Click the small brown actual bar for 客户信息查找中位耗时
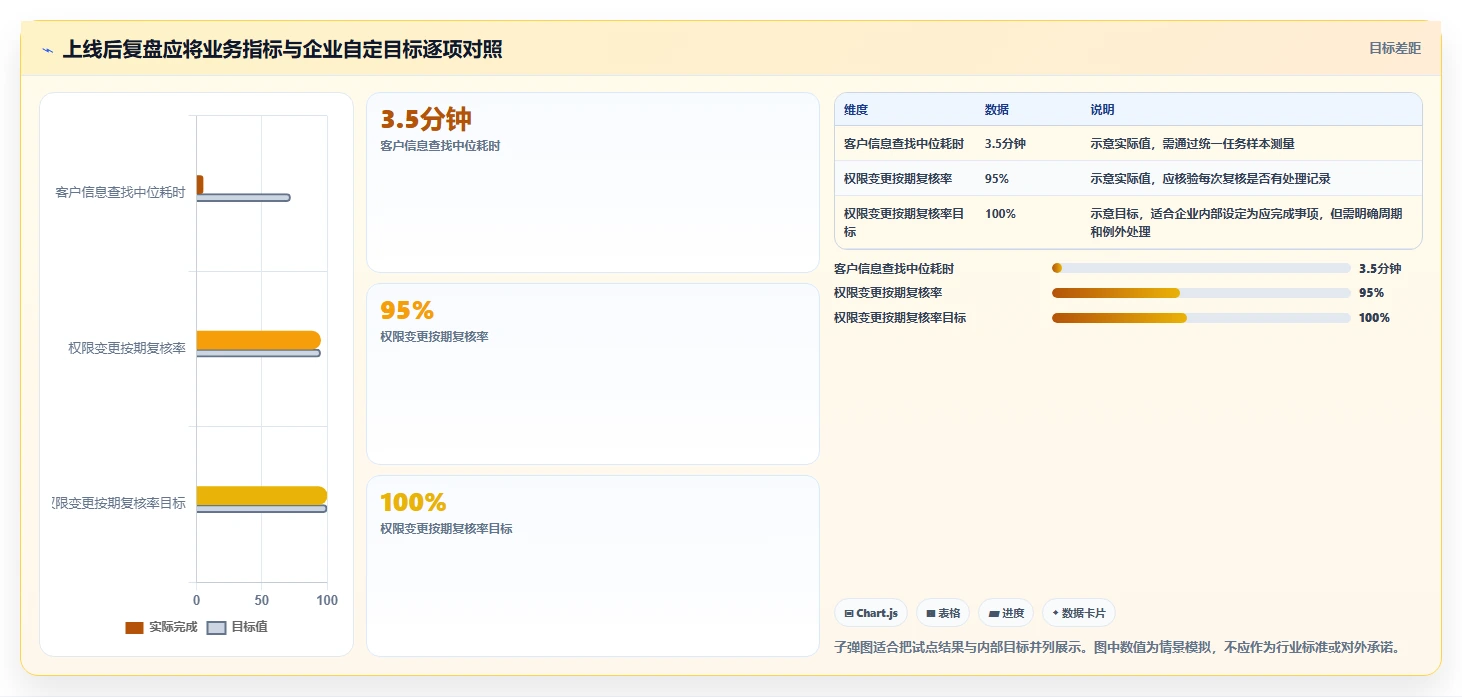Screen dimensions: 1462x697 200,185
